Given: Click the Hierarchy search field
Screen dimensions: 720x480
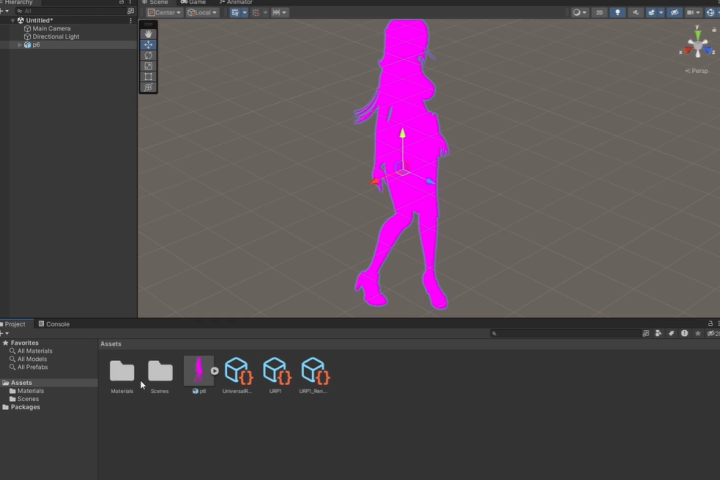Looking at the screenshot, I should (70, 11).
